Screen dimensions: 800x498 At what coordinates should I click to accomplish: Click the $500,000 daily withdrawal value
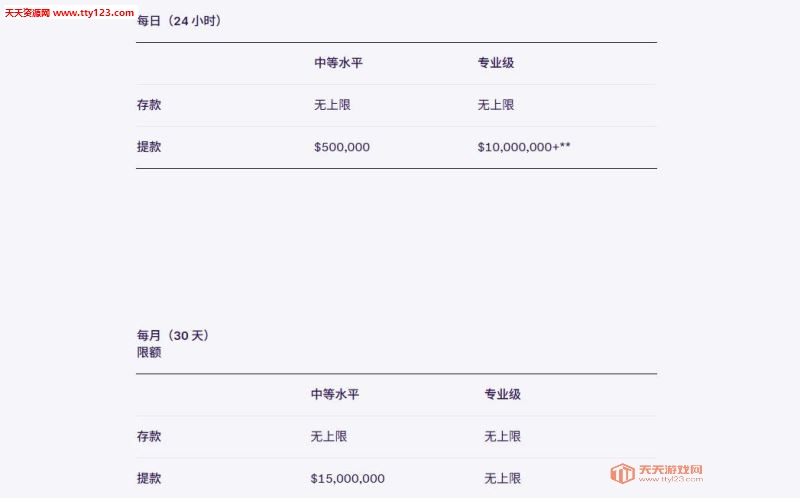[x=342, y=147]
